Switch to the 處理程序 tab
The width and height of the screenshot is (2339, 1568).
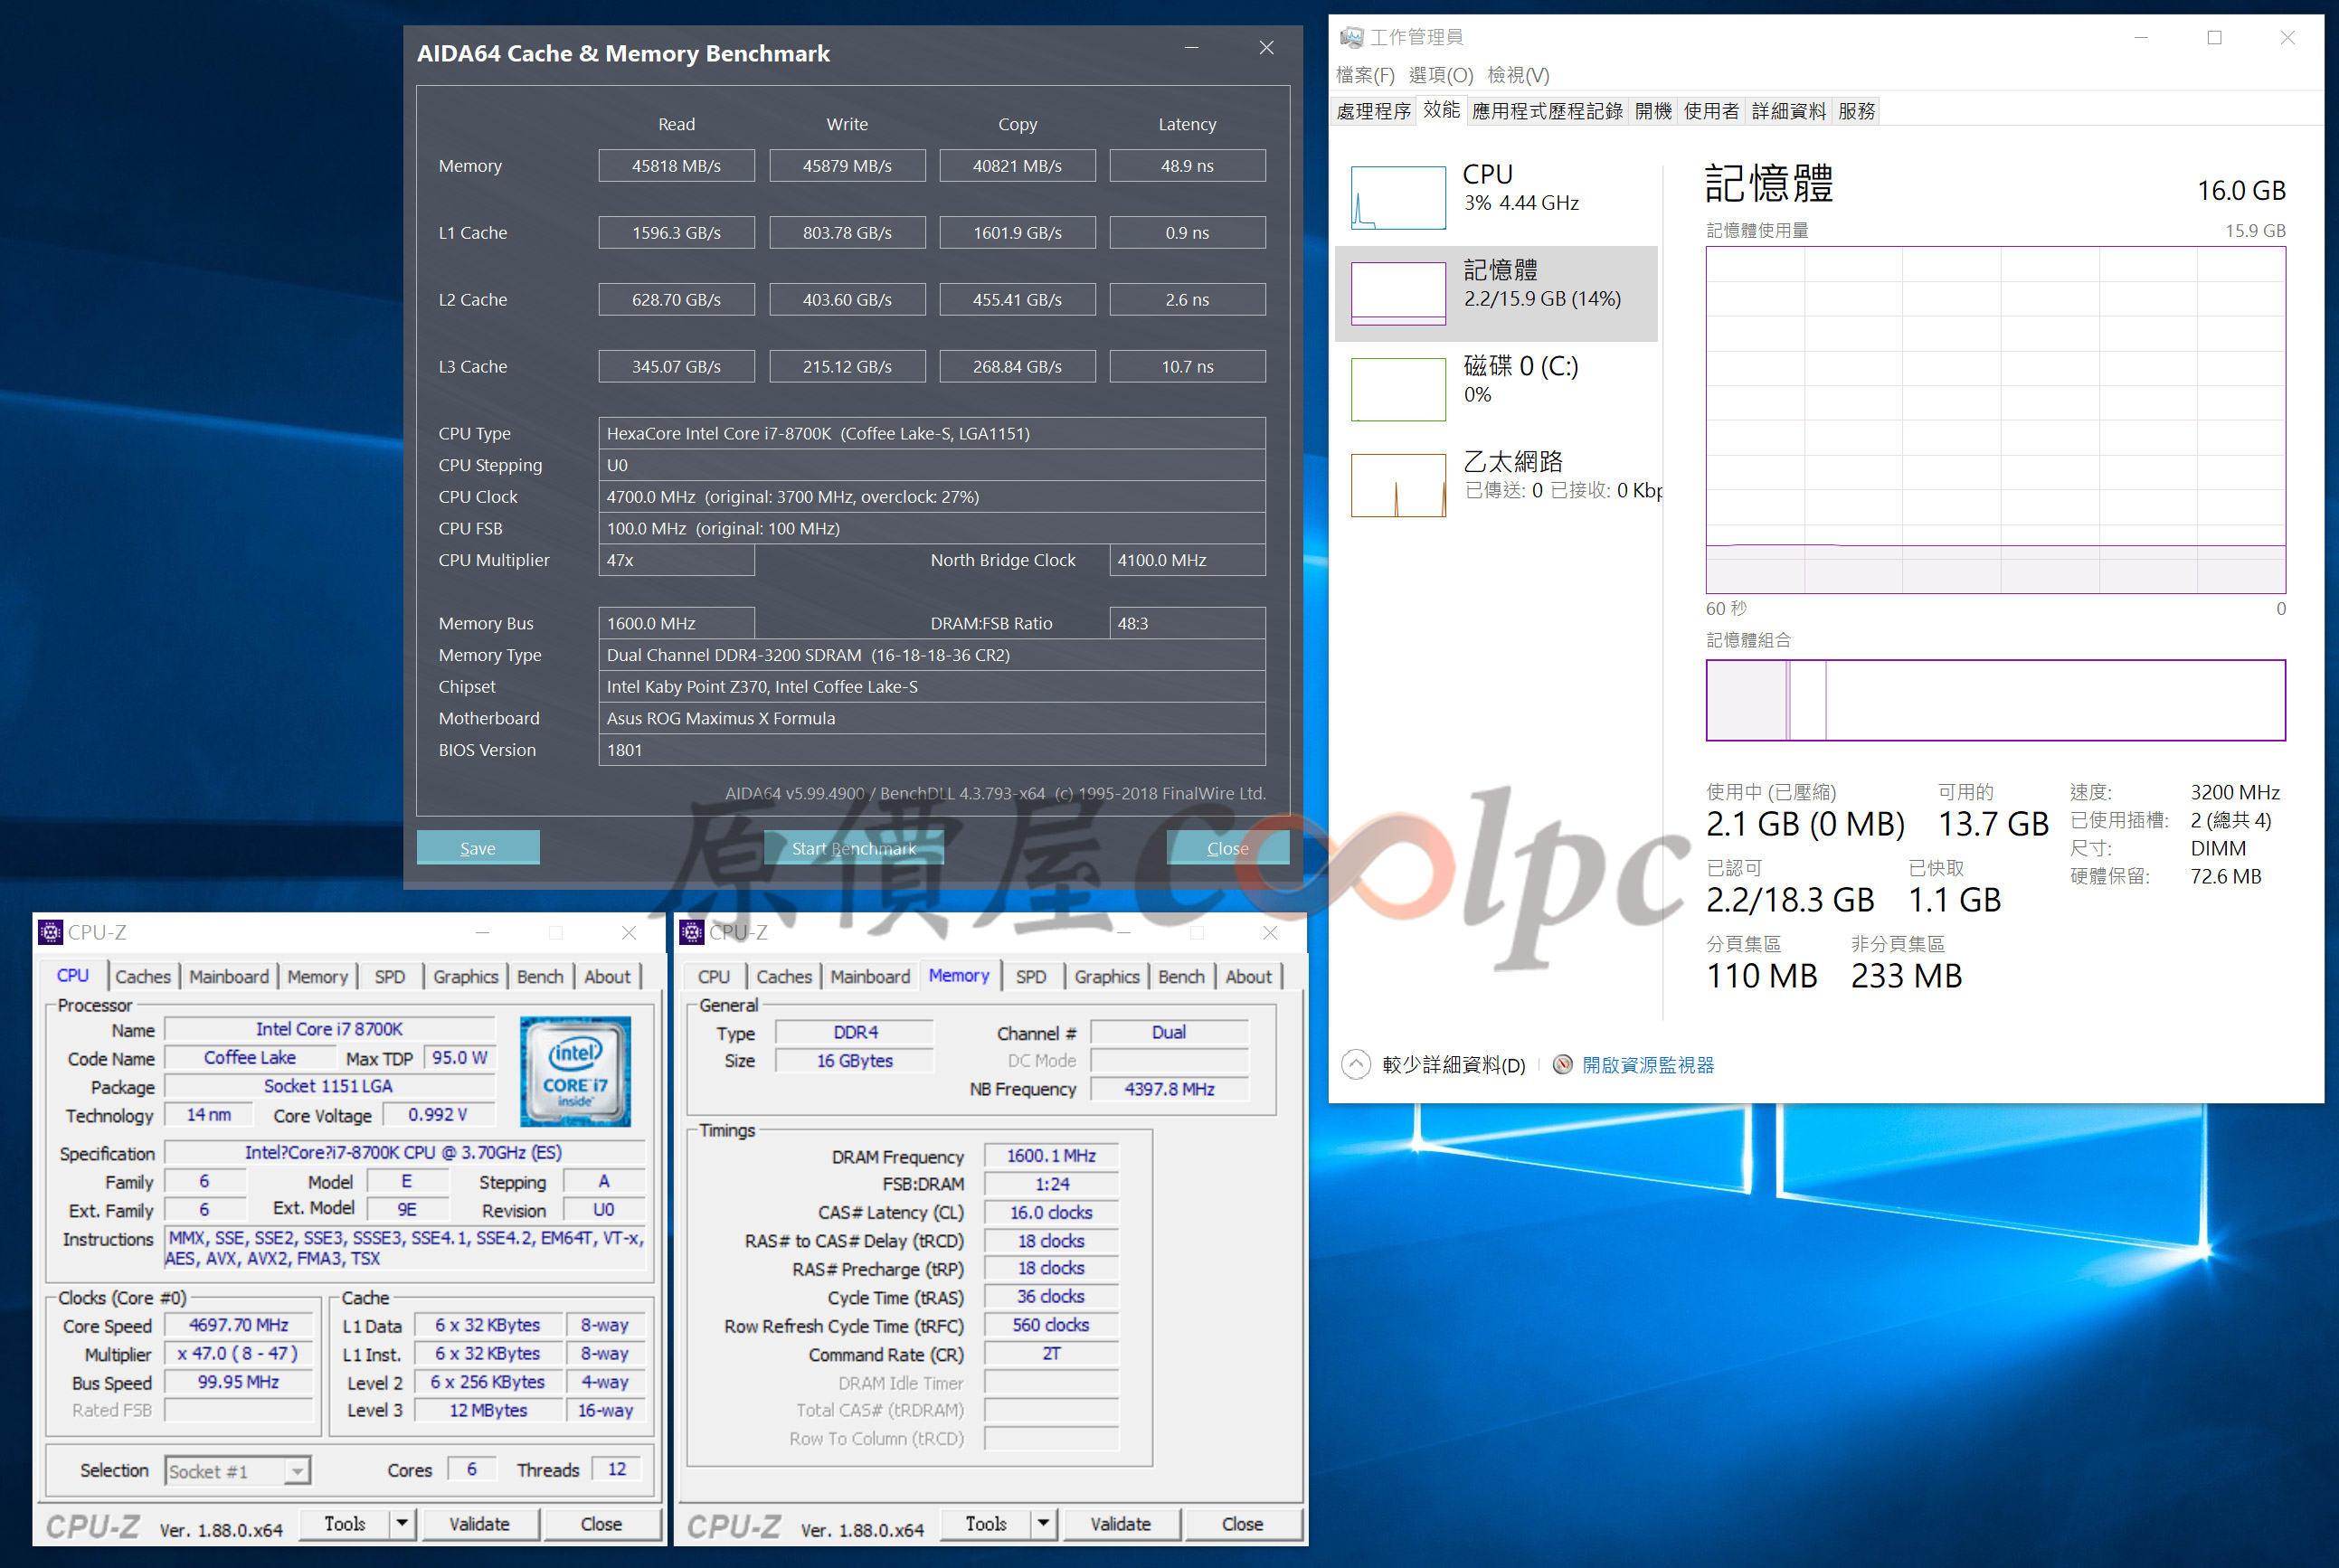1374,111
